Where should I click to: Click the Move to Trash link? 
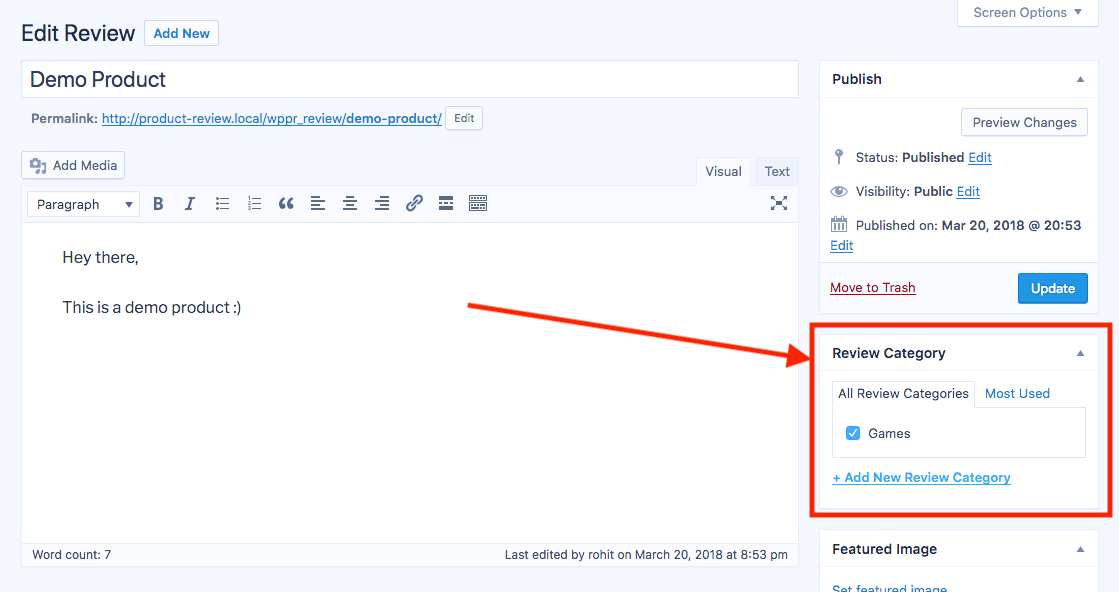pyautogui.click(x=872, y=288)
